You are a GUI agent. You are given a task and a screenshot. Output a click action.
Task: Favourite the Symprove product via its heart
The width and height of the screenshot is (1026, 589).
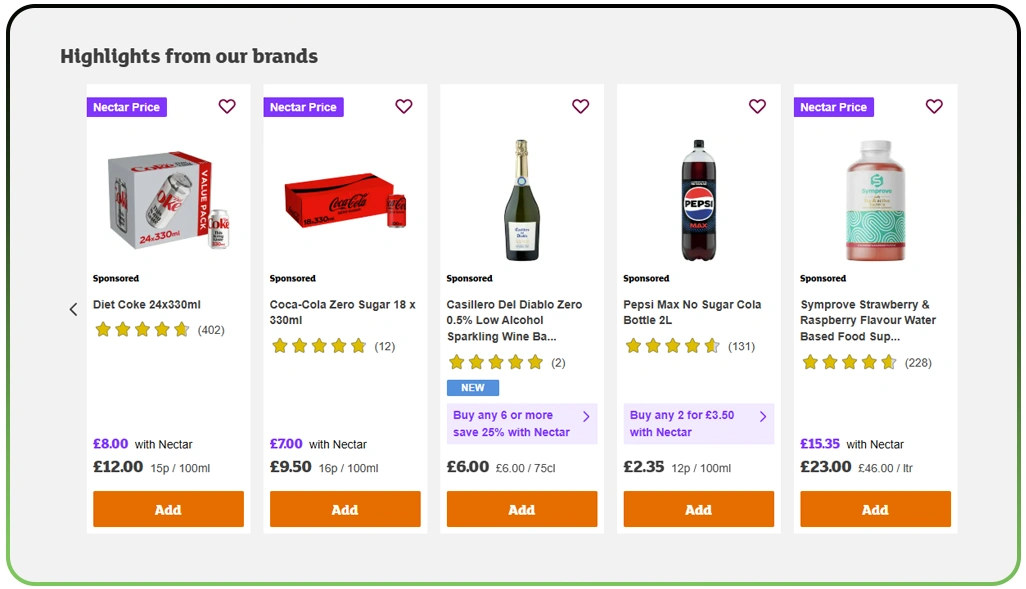(x=934, y=106)
